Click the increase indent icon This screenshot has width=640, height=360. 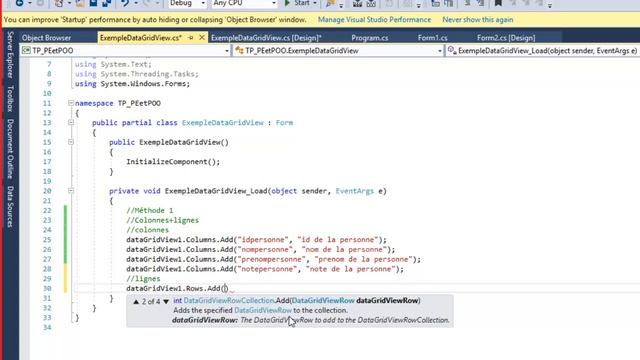point(449,3)
